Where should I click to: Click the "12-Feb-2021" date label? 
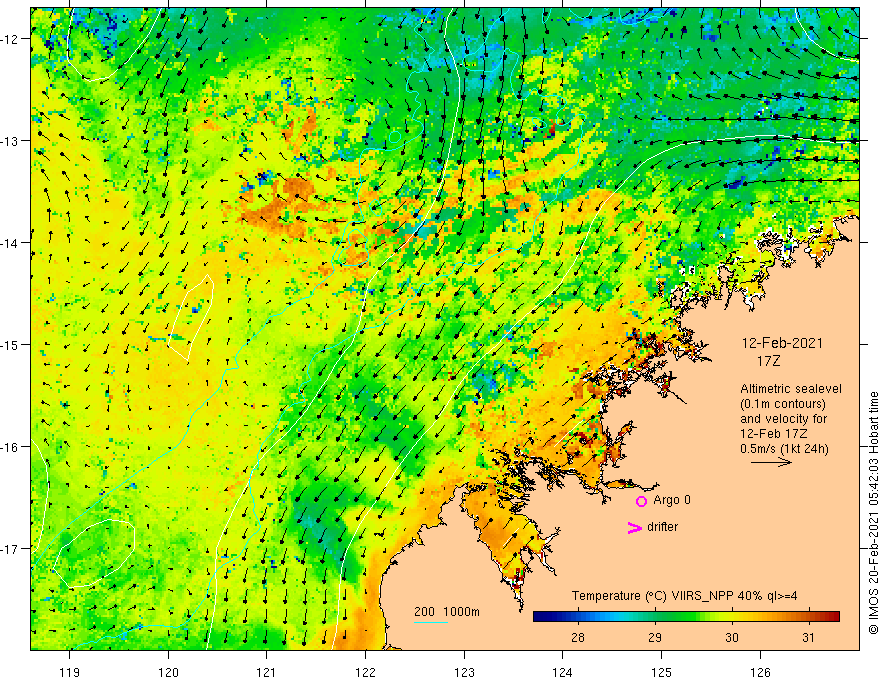(782, 343)
